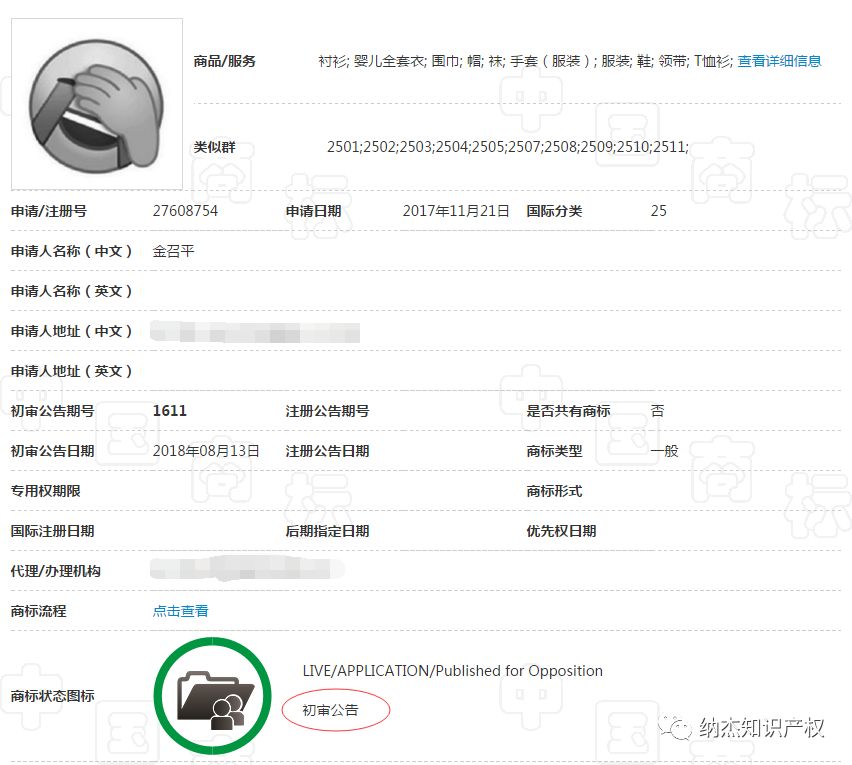Open 点击查看 in the 商标流程 row
852x765 pixels.
pyautogui.click(x=180, y=611)
